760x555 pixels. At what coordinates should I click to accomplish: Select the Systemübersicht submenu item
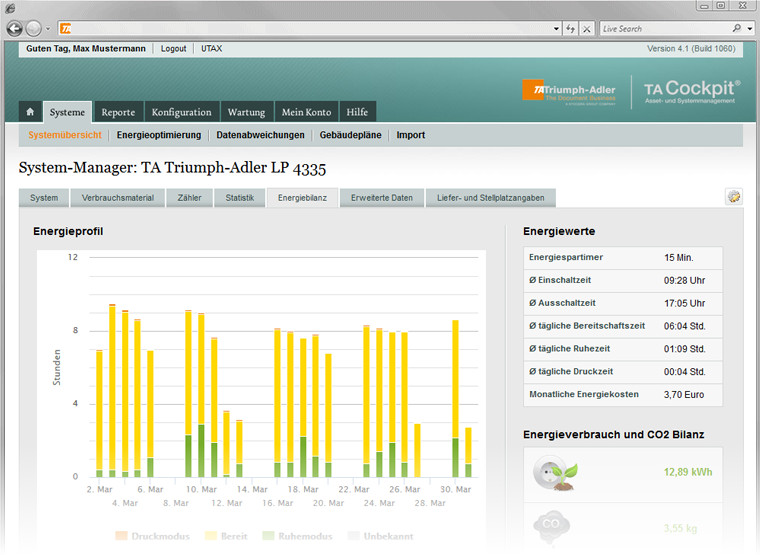(x=64, y=135)
